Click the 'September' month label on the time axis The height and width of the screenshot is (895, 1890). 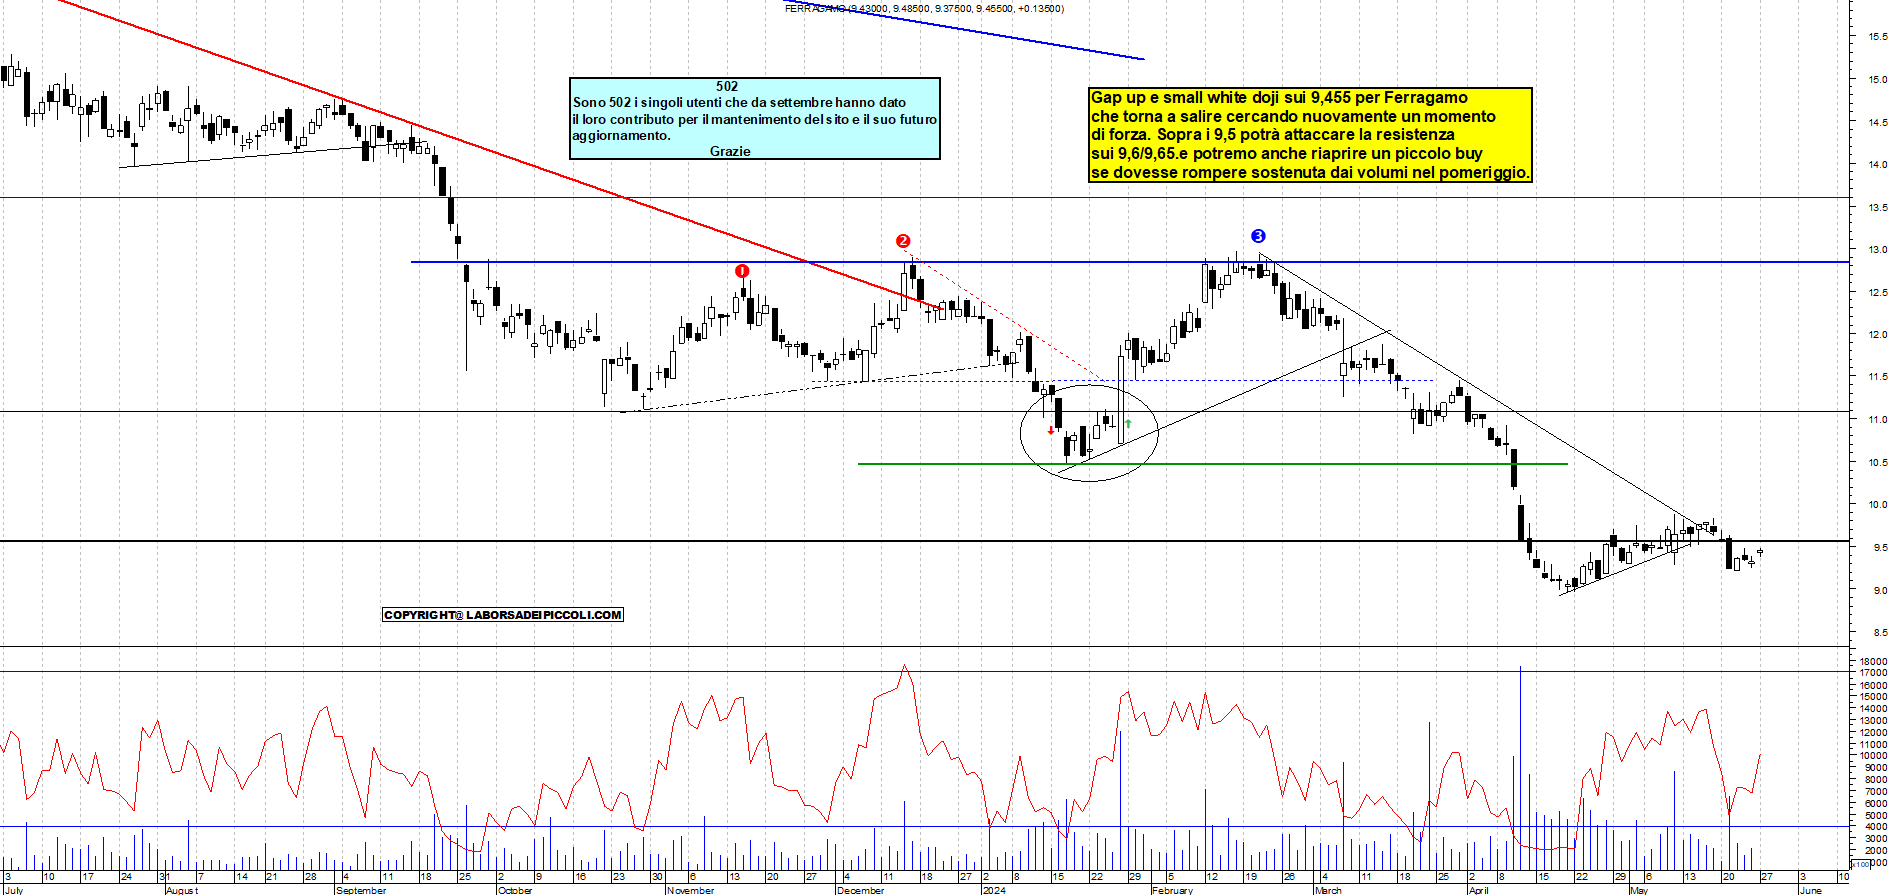(361, 890)
